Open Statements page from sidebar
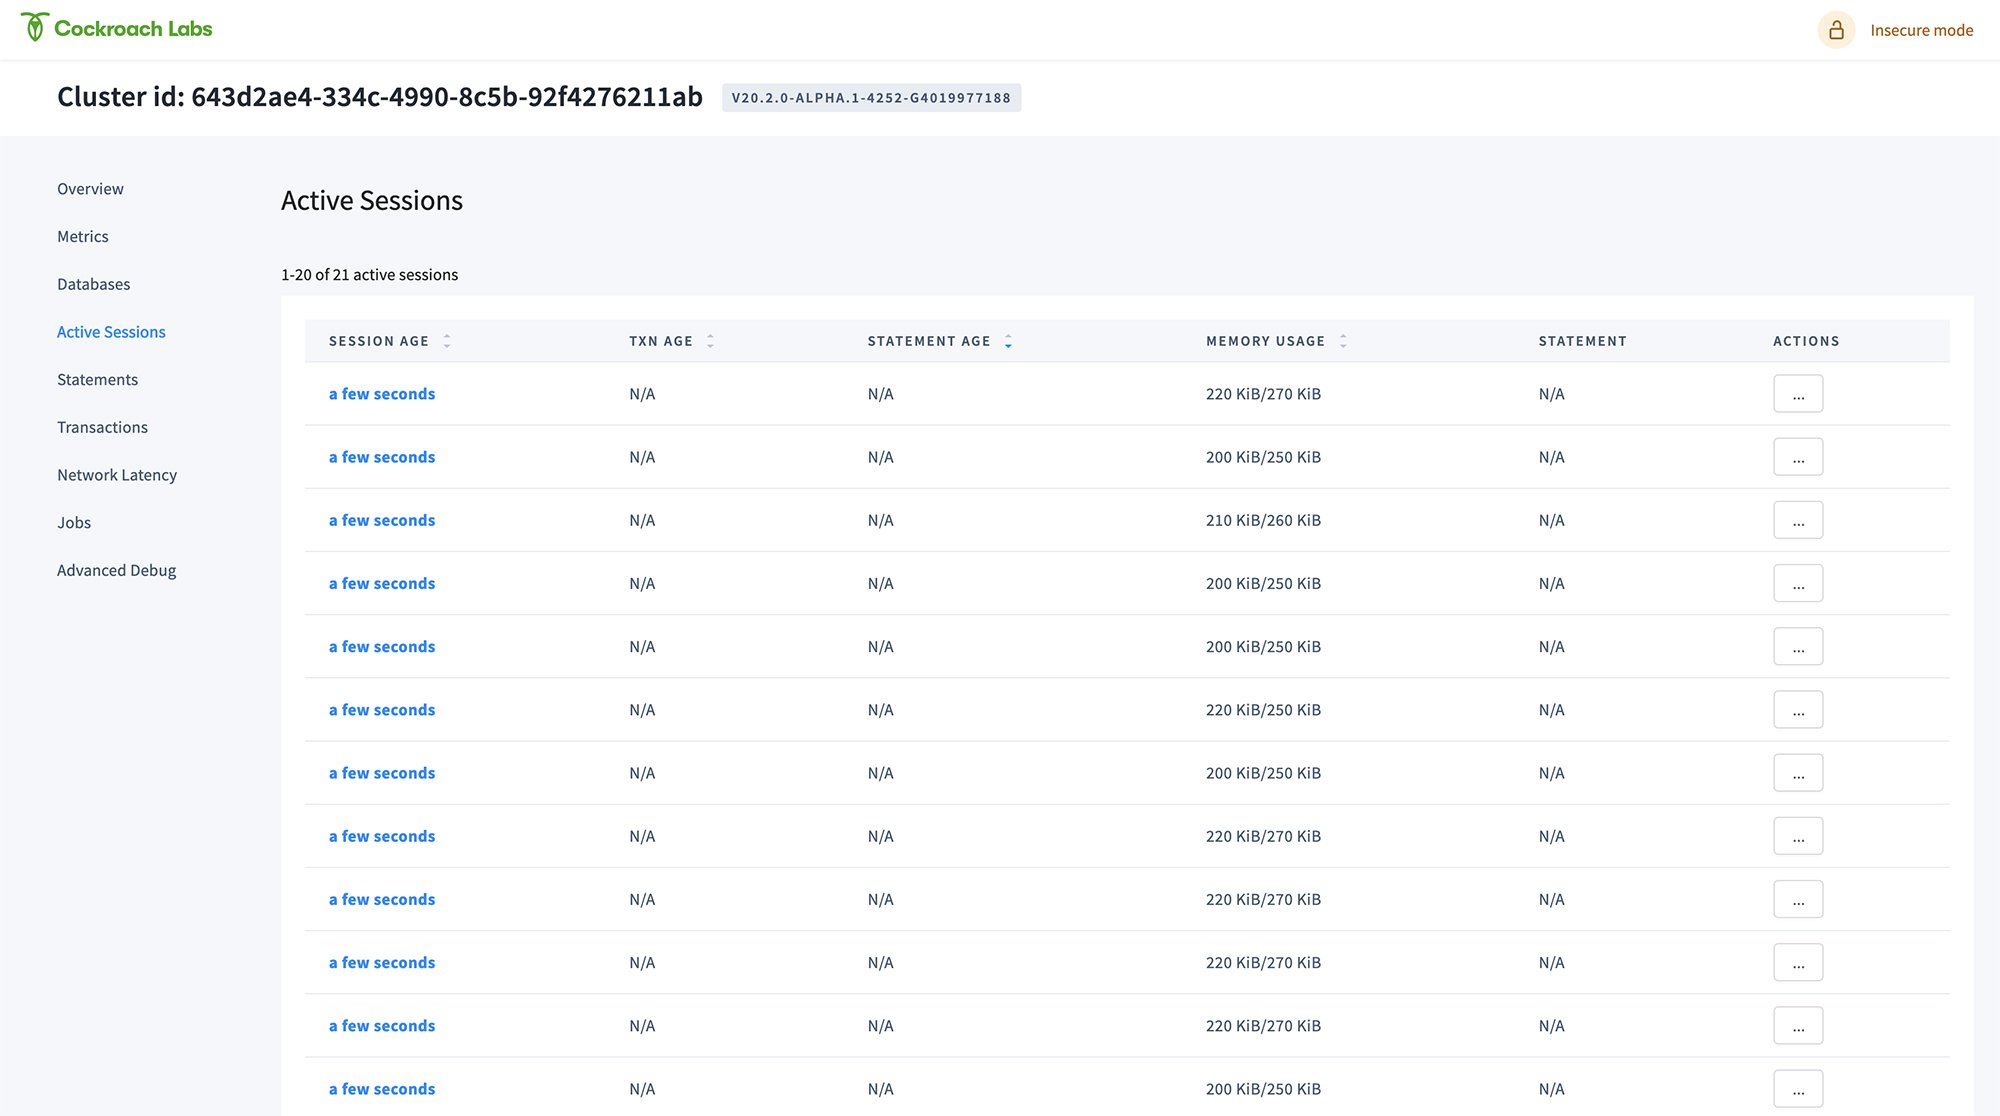Image resolution: width=2000 pixels, height=1116 pixels. point(97,380)
